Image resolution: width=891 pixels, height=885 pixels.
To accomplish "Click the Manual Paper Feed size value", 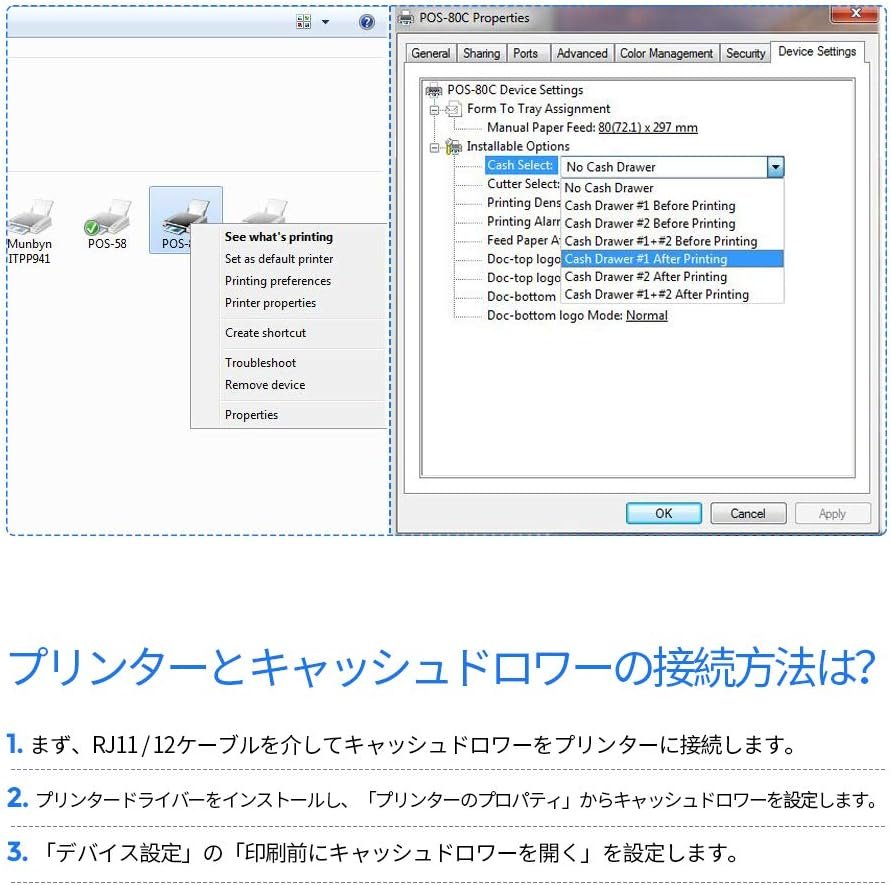I will tap(647, 128).
